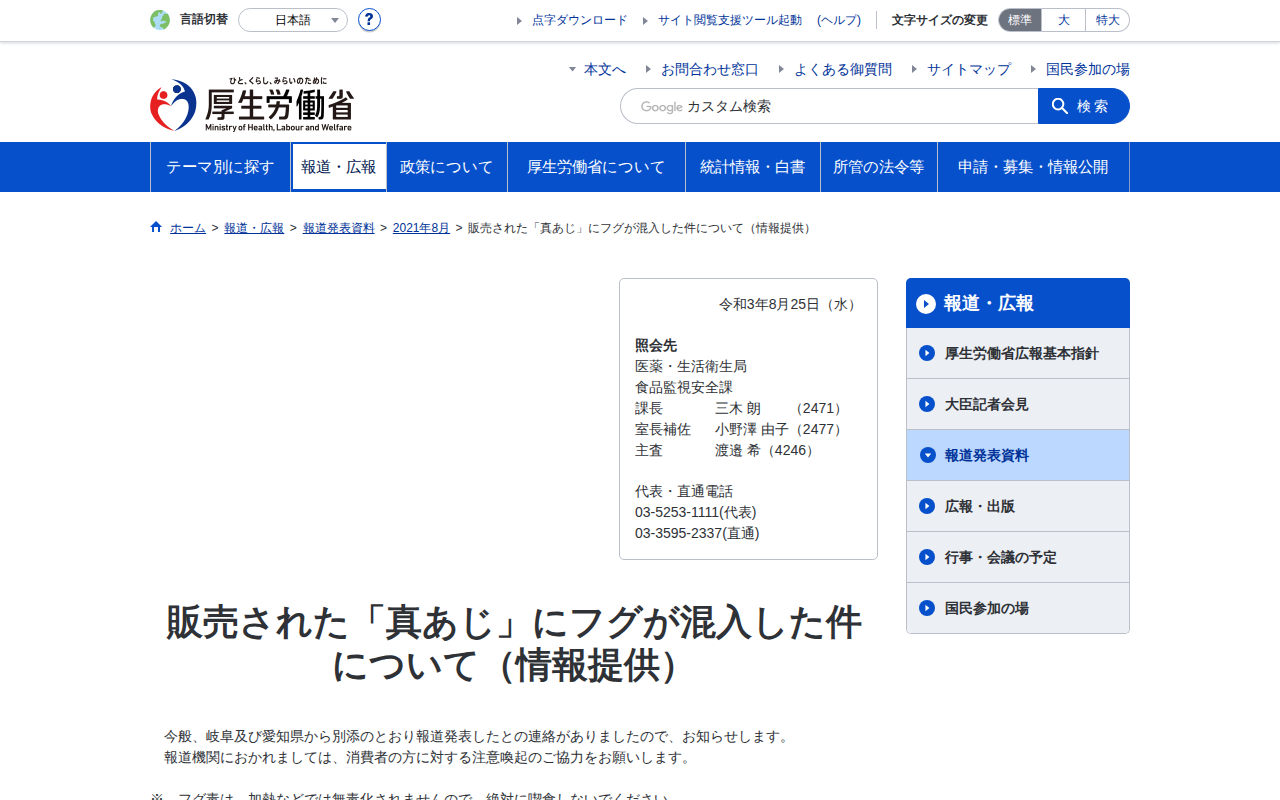Jump to 本文へ link
Viewport: 1280px width, 800px height.
[605, 69]
